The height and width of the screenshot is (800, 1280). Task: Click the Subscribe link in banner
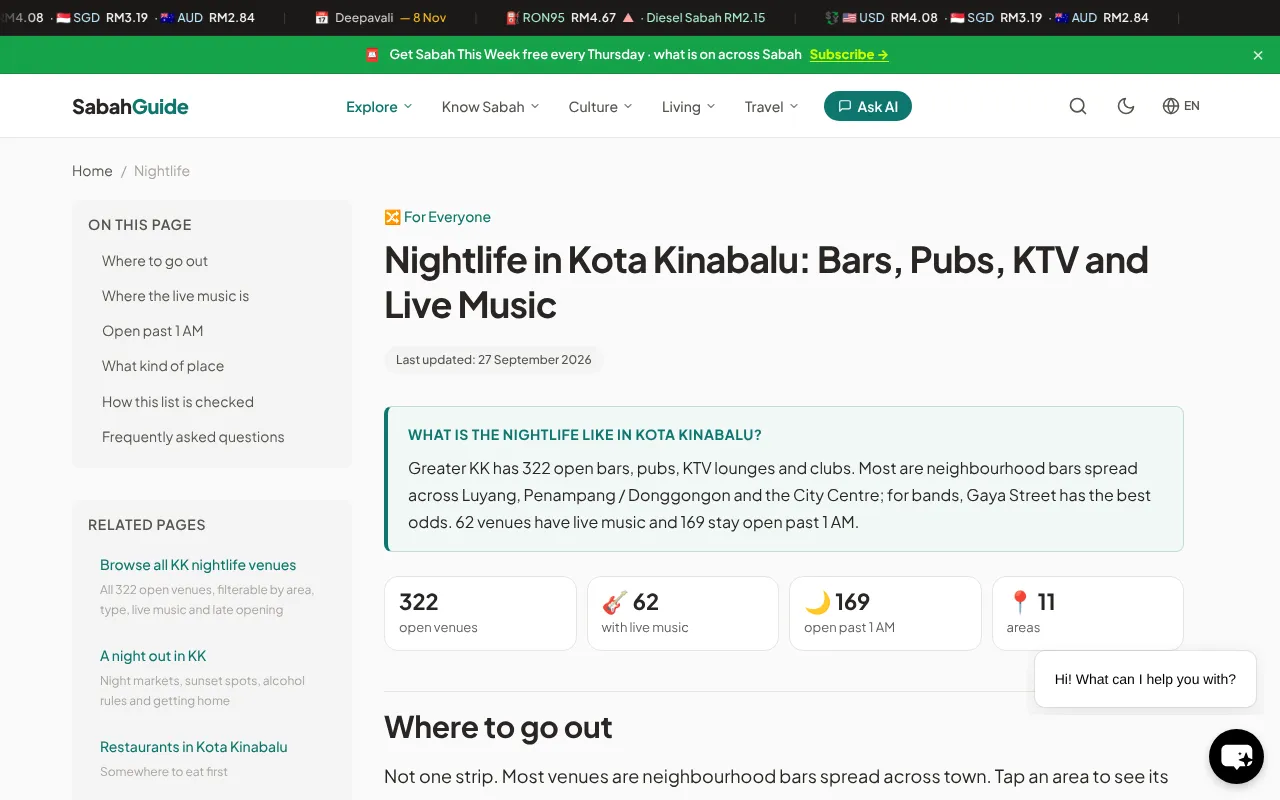click(x=849, y=55)
